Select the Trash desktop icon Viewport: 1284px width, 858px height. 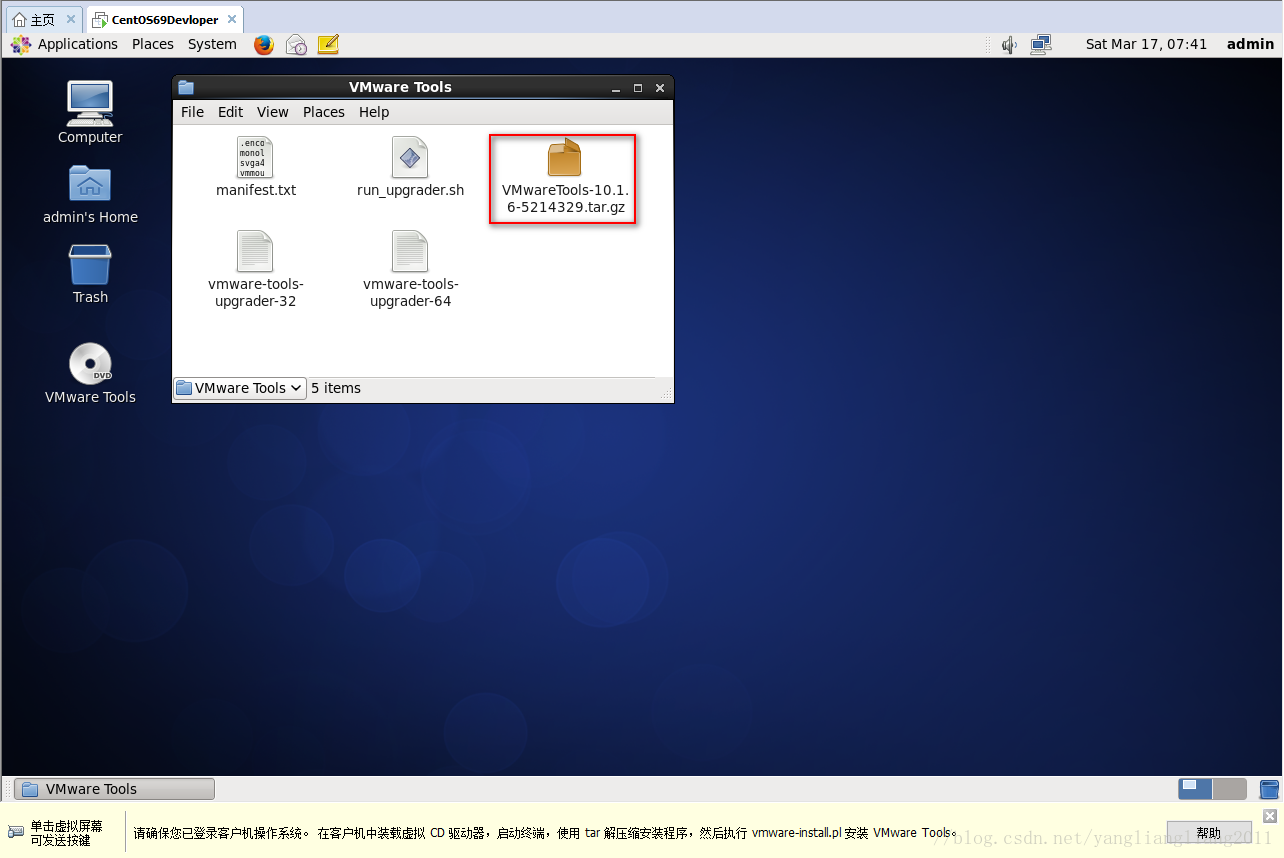pos(90,264)
